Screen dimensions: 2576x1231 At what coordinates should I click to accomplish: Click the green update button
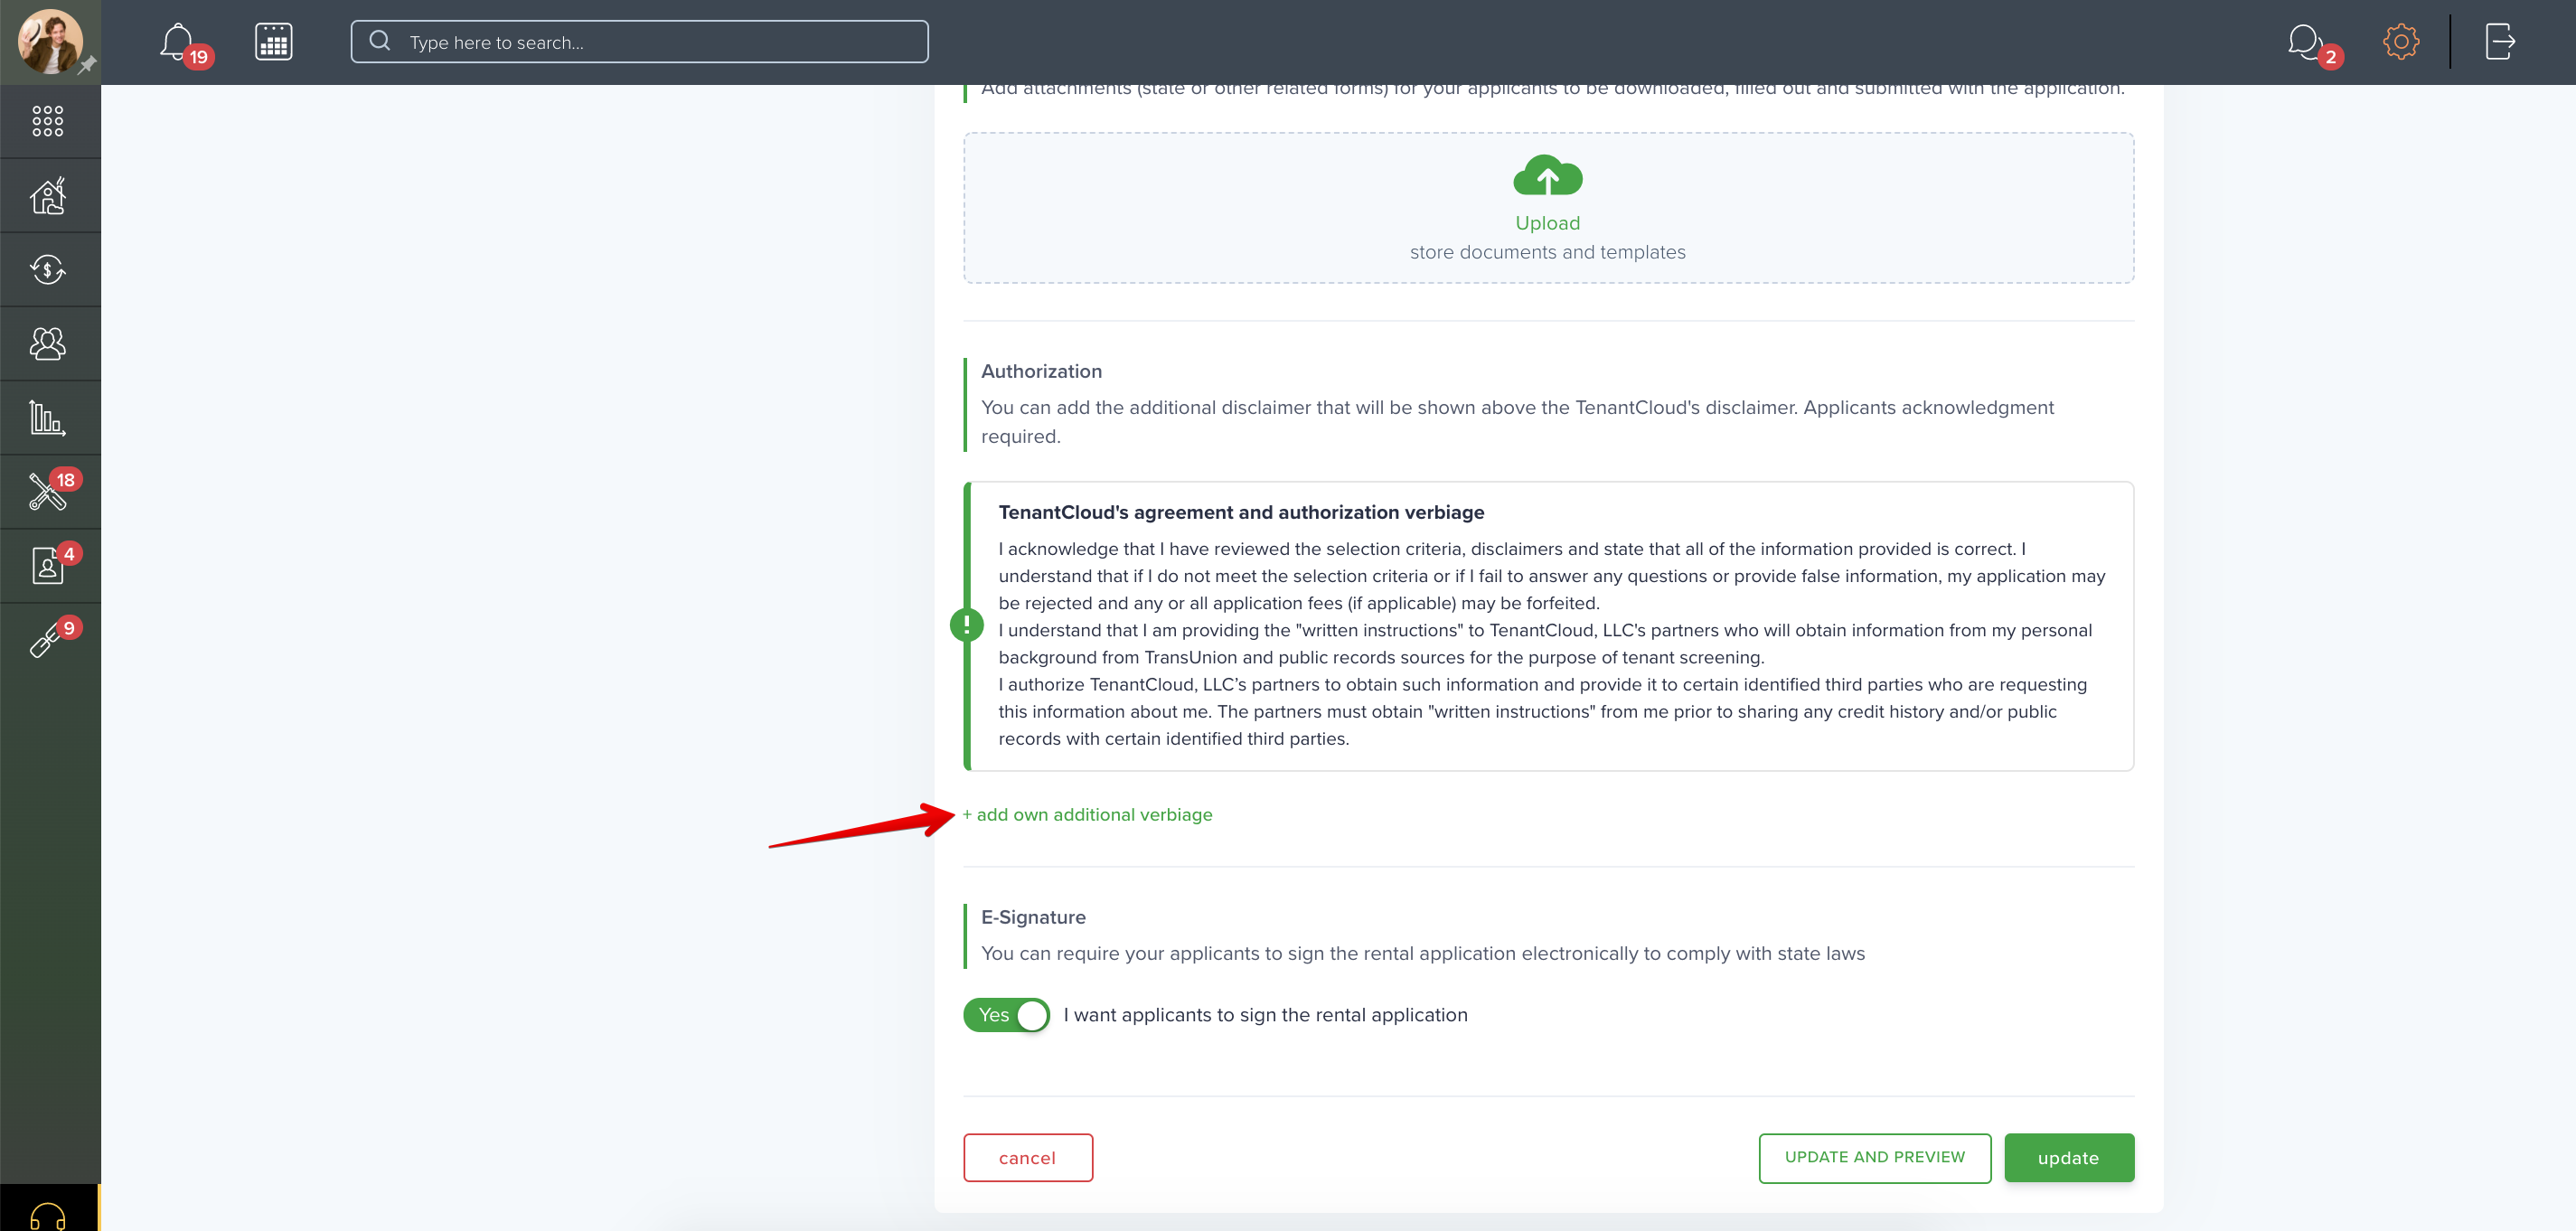pos(2068,1157)
